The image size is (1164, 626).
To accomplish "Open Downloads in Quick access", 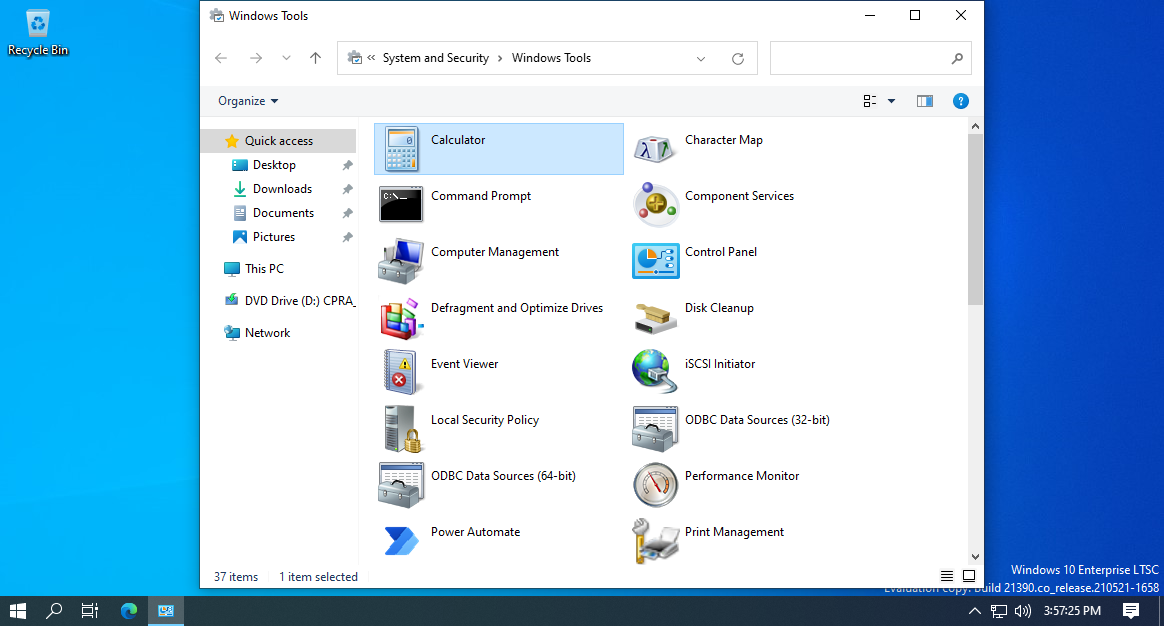I will (x=282, y=189).
